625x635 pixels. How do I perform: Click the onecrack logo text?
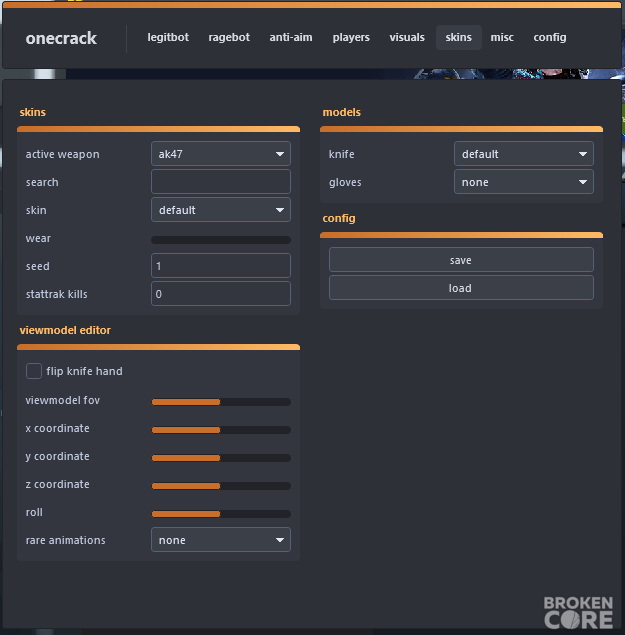[61, 38]
